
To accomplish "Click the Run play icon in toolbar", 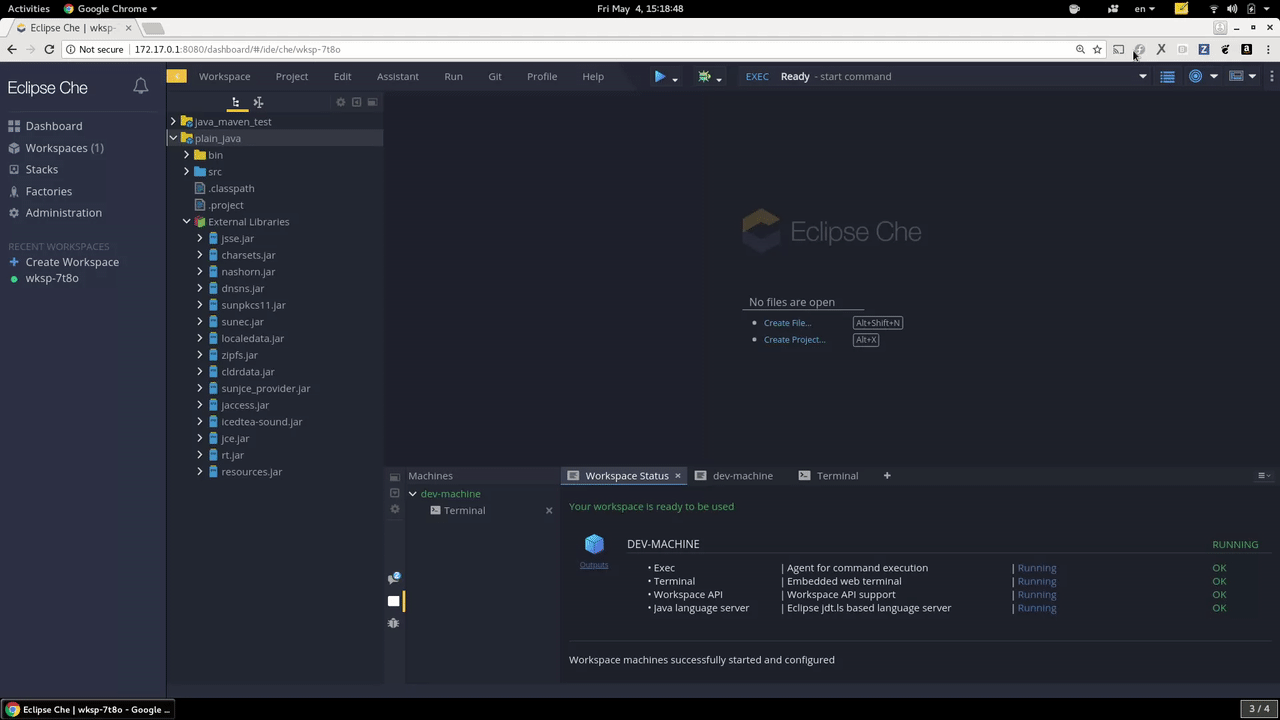I will tap(659, 76).
